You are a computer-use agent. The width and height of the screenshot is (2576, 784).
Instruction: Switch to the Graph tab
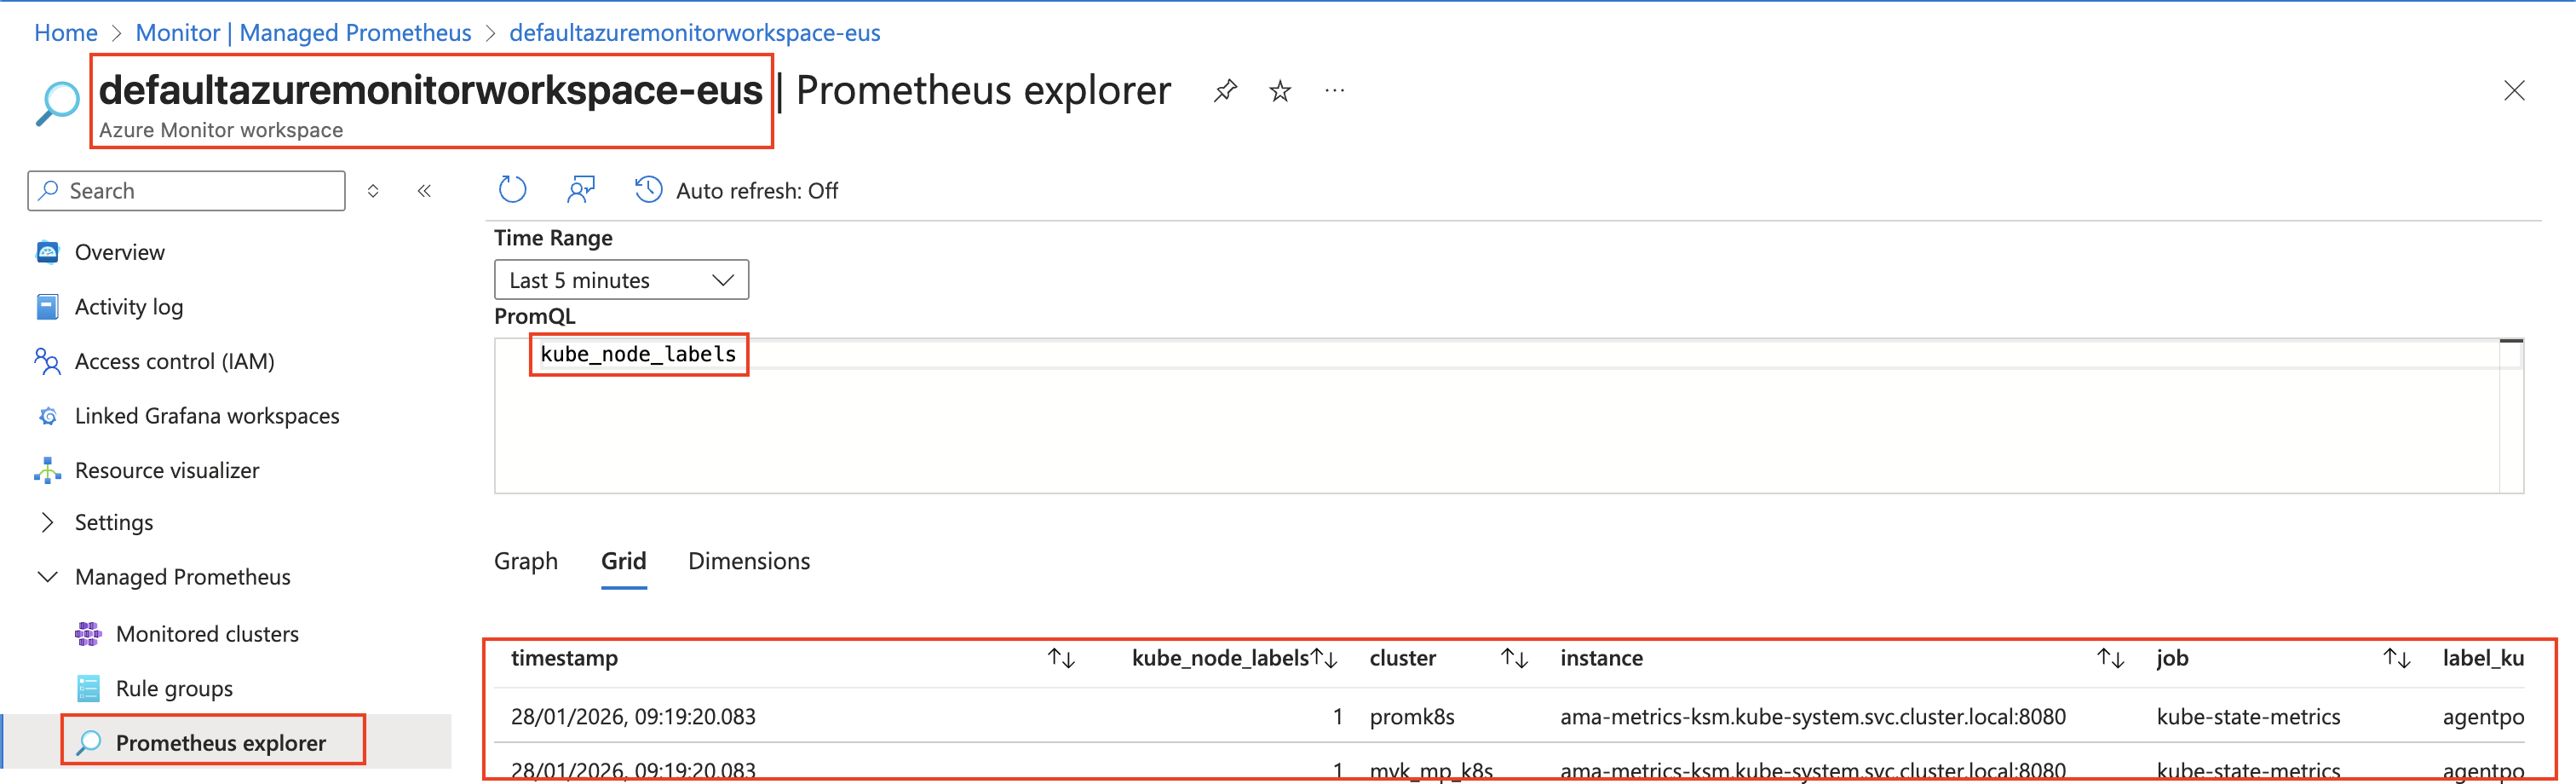pyautogui.click(x=526, y=562)
